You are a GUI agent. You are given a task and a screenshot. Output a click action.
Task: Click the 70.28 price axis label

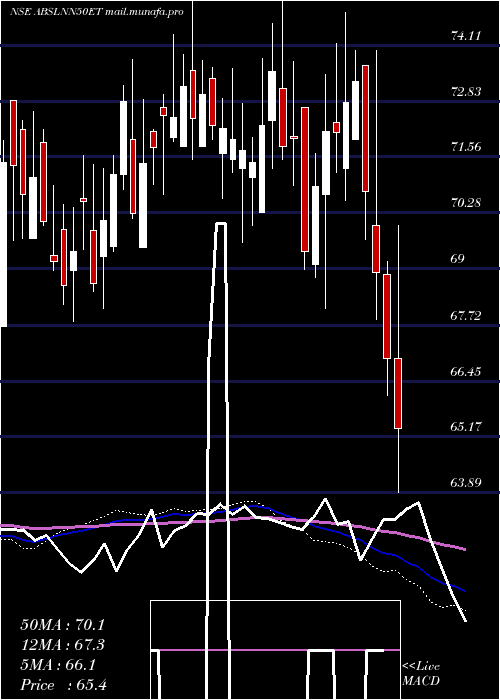[x=466, y=203]
